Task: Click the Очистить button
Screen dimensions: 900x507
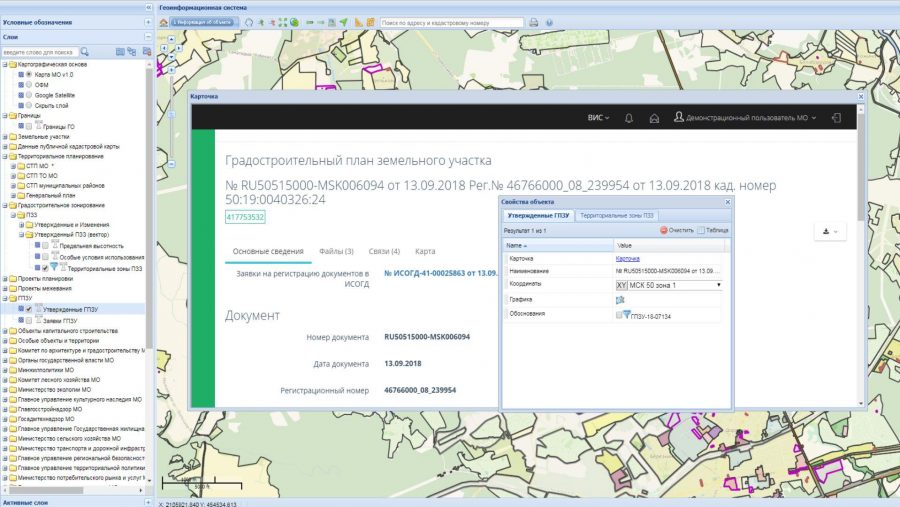Action: pyautogui.click(x=677, y=230)
